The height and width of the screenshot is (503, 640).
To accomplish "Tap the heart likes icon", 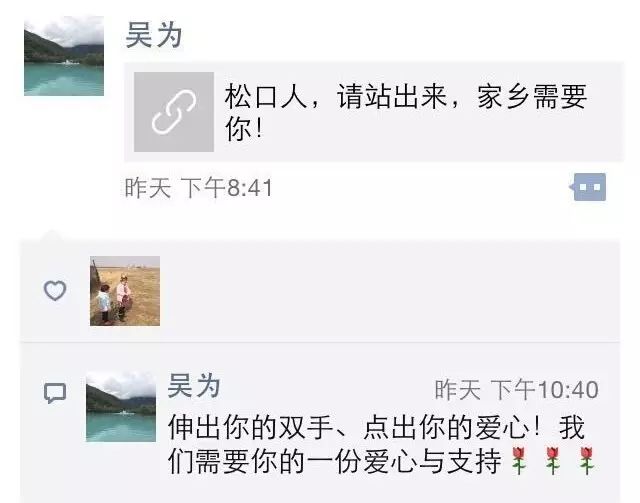I will pyautogui.click(x=55, y=291).
